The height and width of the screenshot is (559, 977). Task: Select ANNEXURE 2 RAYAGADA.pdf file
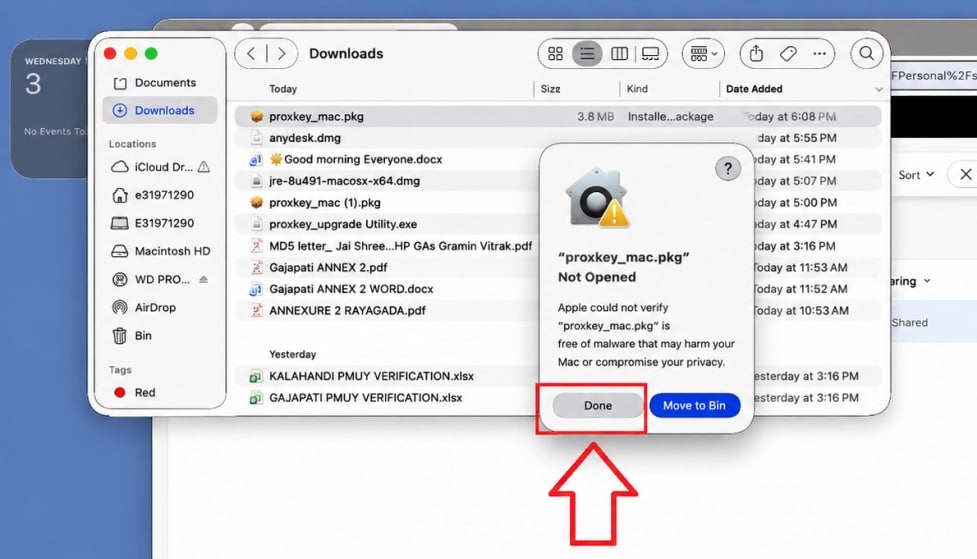tap(347, 310)
